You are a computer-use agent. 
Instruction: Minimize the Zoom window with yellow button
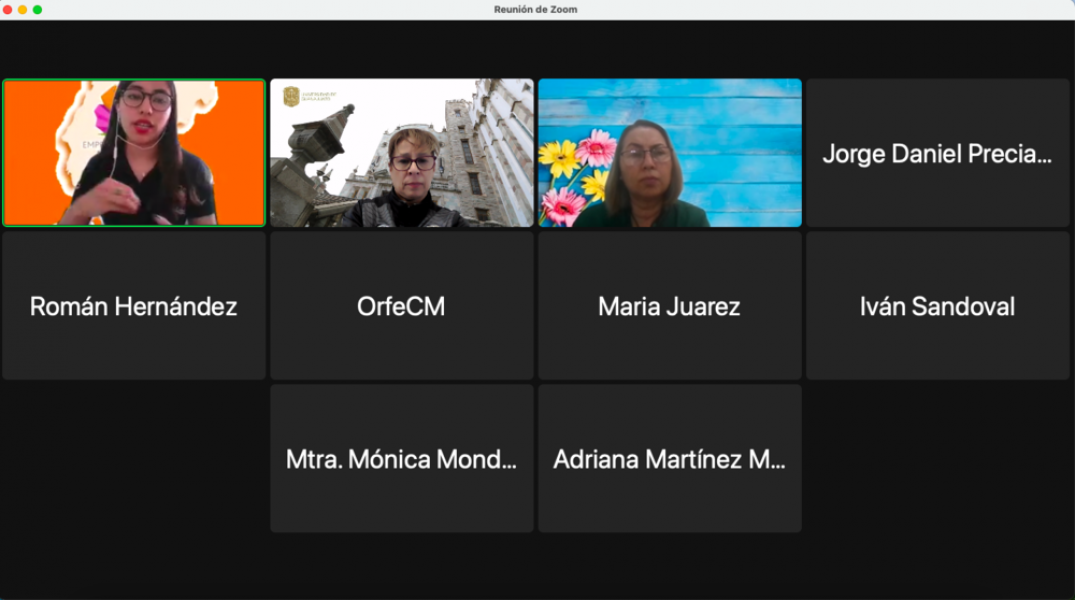(22, 9)
